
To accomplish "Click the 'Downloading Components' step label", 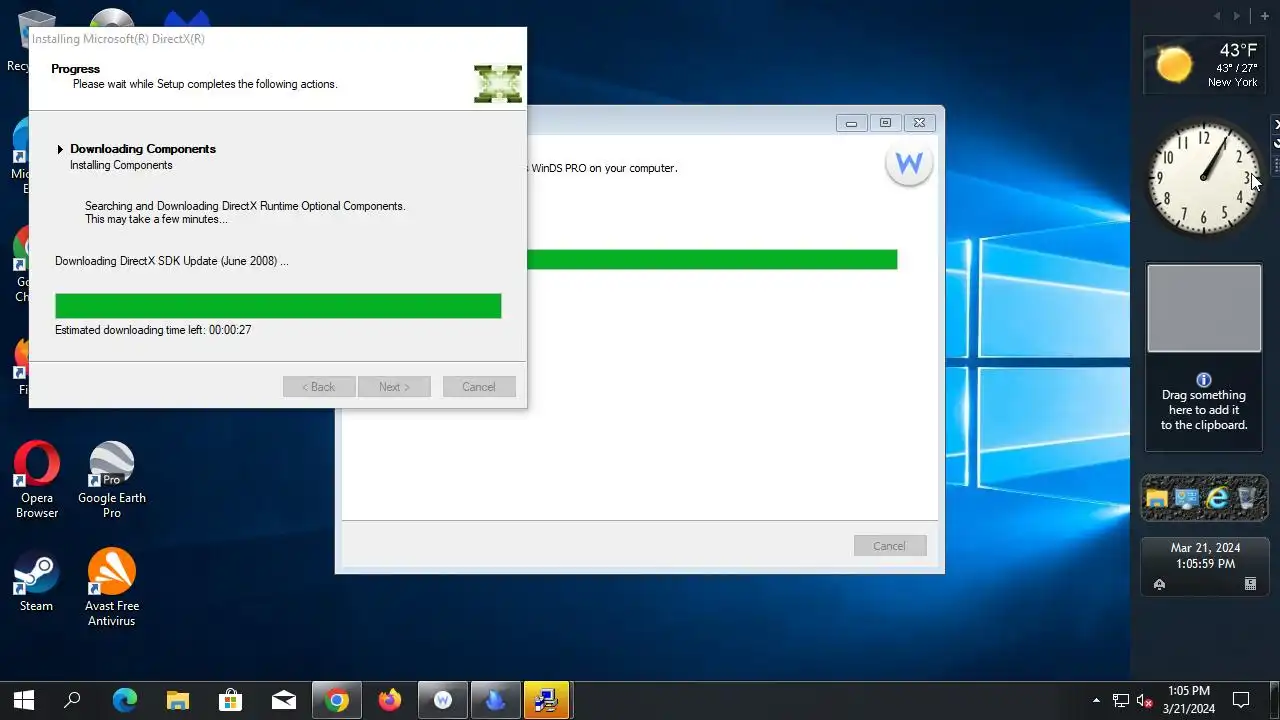I will (x=143, y=149).
